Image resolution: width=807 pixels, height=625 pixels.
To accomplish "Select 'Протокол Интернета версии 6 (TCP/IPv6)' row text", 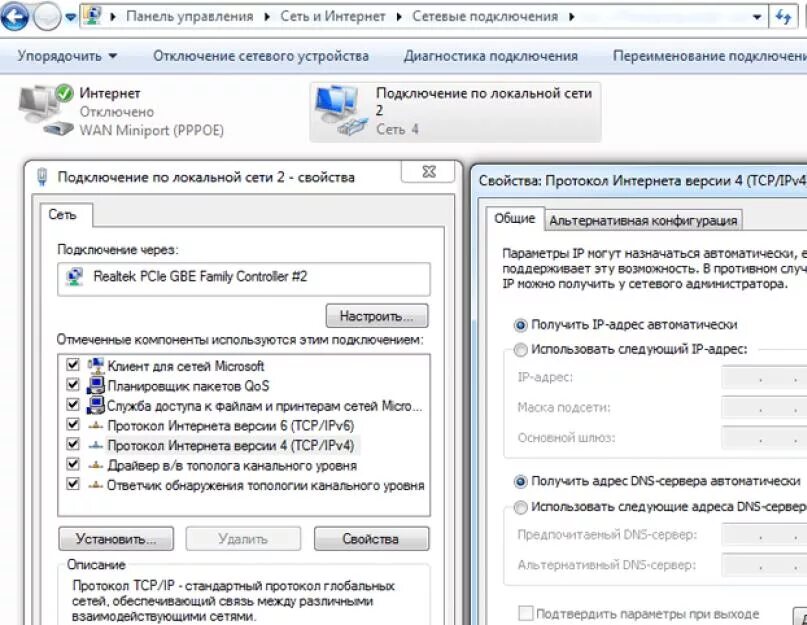I will 231,426.
